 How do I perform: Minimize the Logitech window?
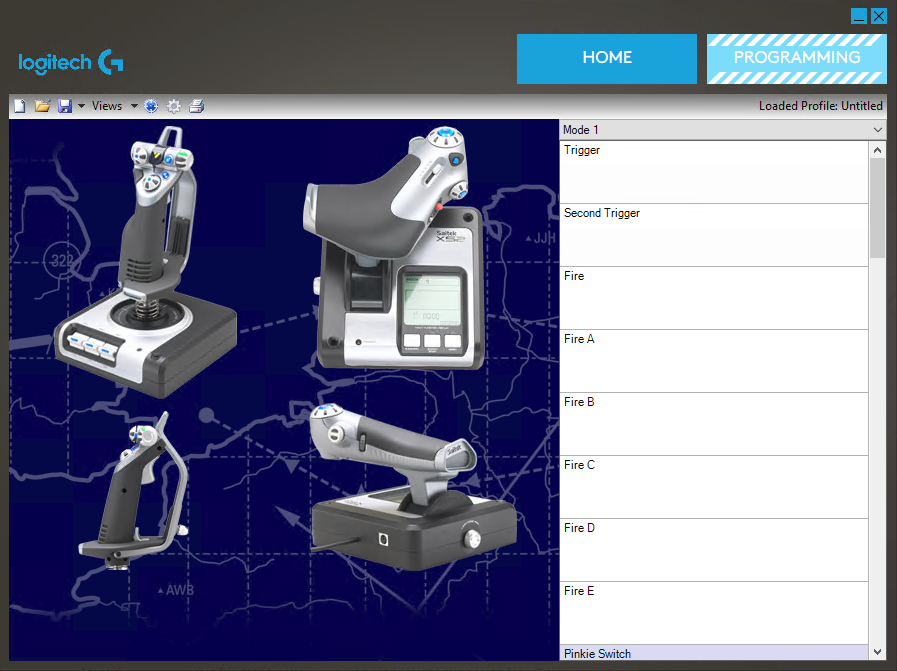[x=859, y=16]
